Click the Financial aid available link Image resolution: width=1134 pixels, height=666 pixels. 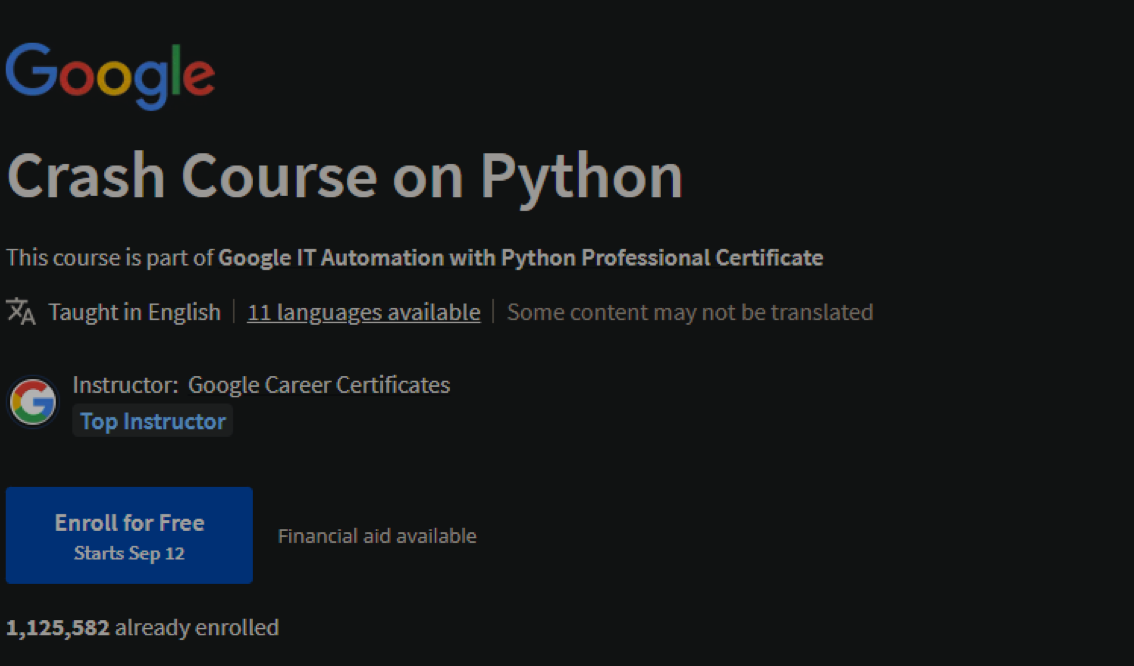tap(377, 536)
